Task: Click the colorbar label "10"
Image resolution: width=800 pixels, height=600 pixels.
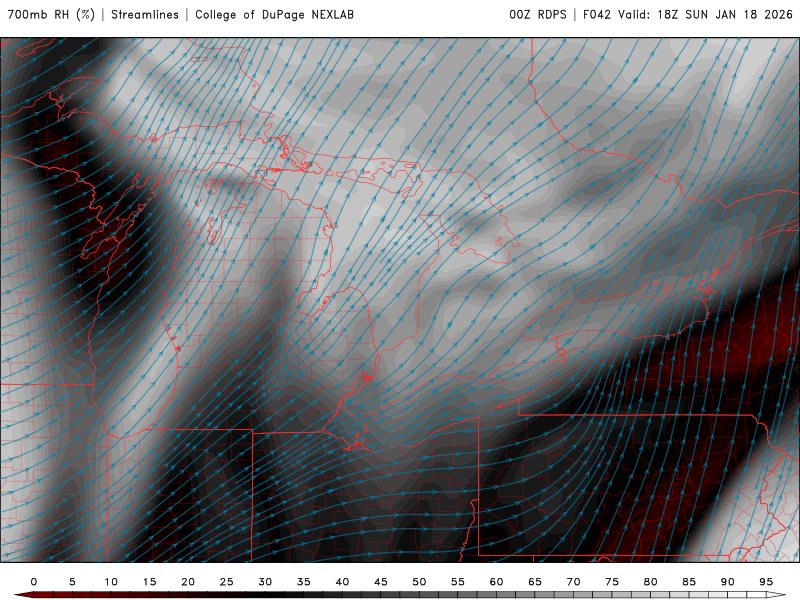Action: point(111,582)
